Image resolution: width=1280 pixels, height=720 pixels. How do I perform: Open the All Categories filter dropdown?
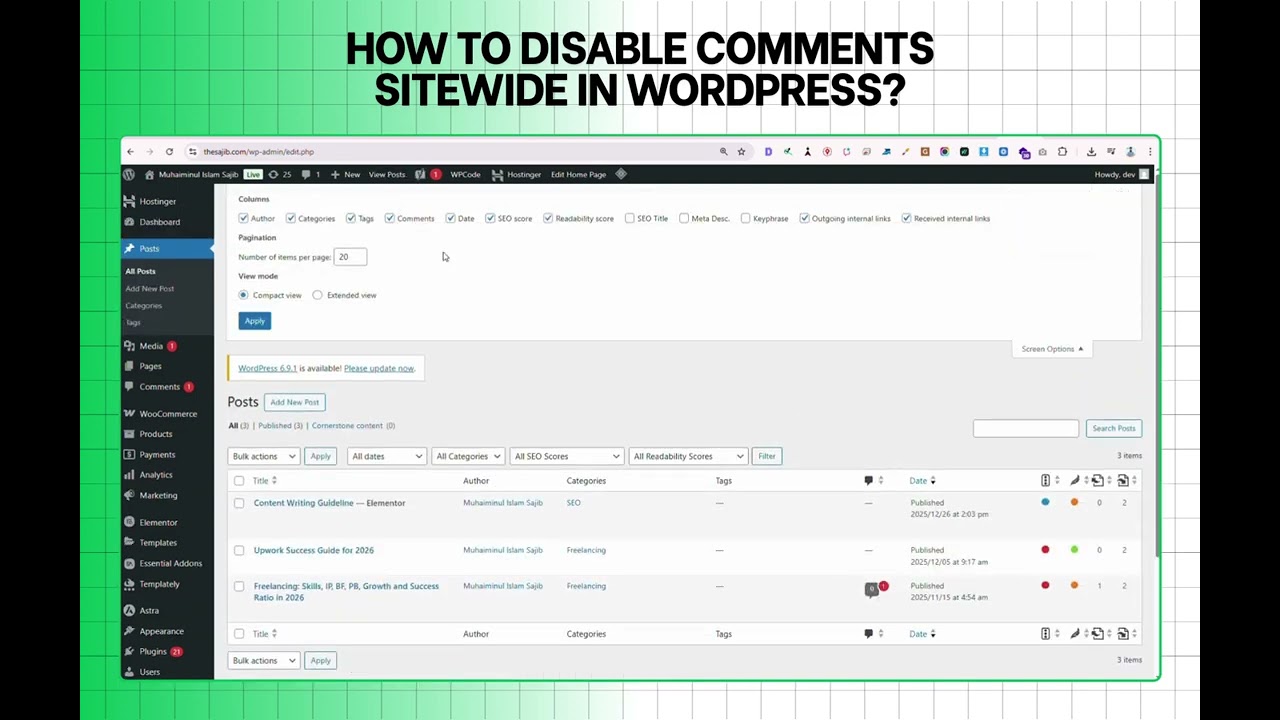[x=467, y=456]
